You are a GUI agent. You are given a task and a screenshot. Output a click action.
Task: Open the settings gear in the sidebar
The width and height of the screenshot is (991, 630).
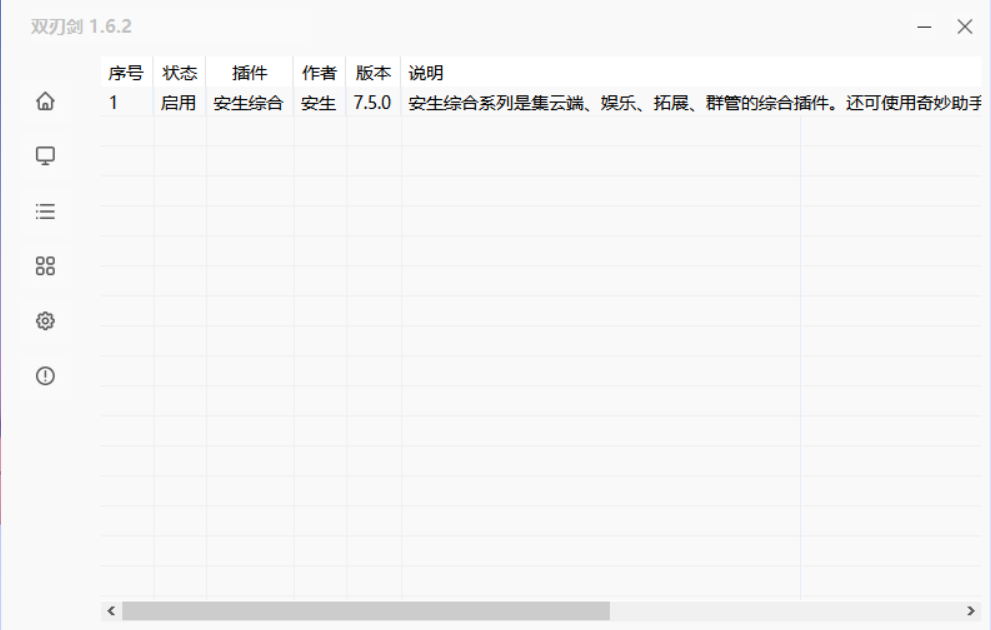point(44,321)
